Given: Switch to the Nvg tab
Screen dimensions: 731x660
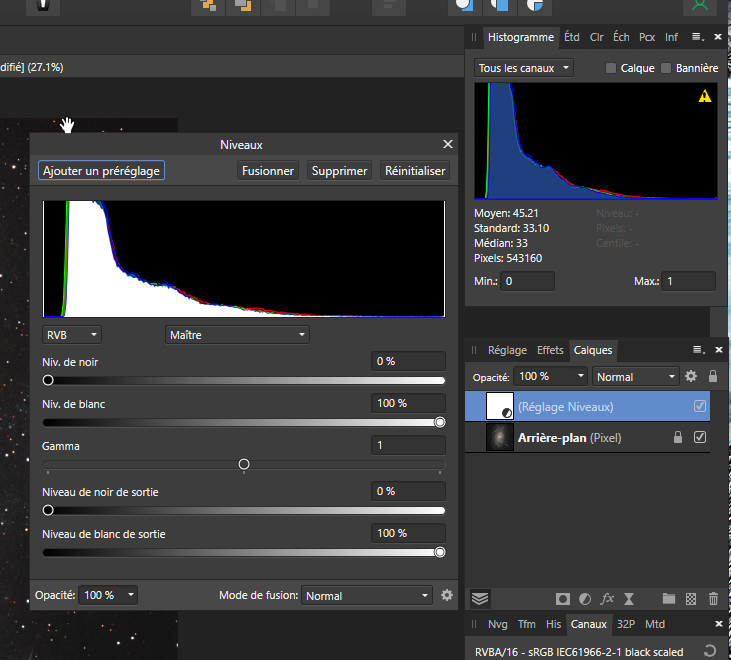Looking at the screenshot, I should point(497,624).
